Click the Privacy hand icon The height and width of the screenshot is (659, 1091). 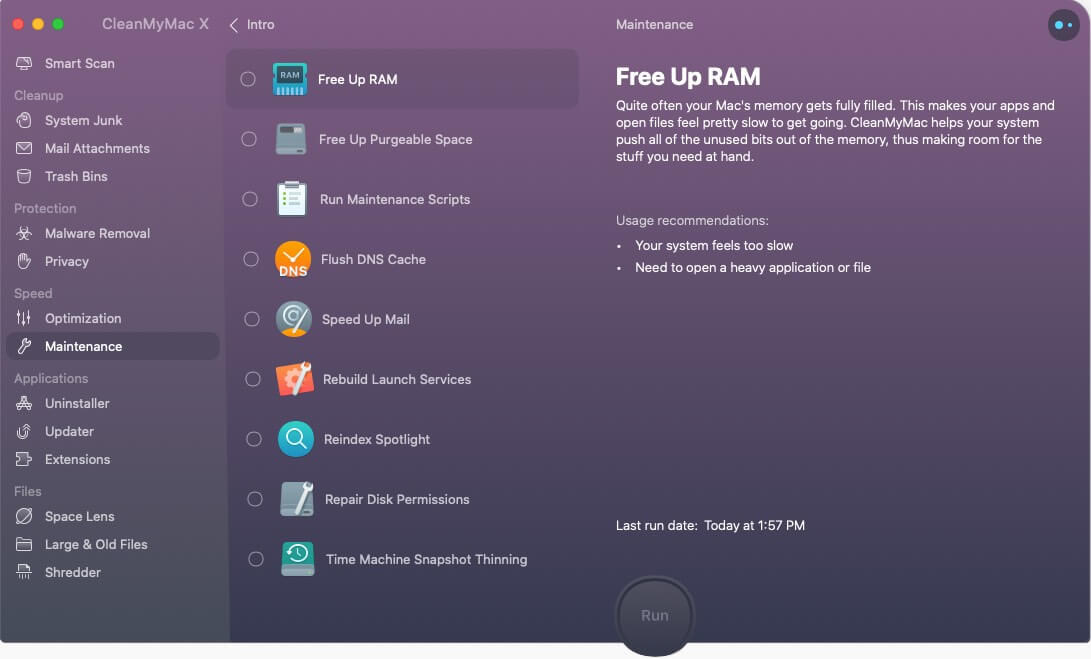tap(24, 261)
